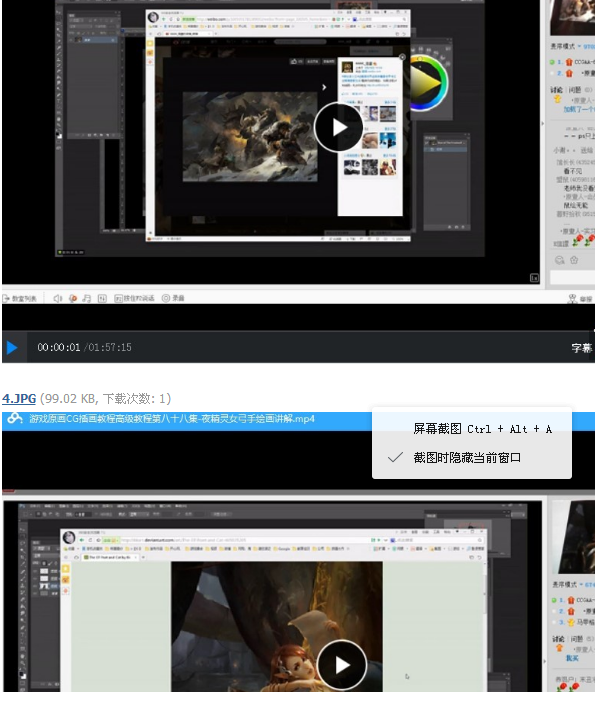595x715 pixels.
Task: Pick a color on the circular color wheel
Action: click(x=427, y=83)
